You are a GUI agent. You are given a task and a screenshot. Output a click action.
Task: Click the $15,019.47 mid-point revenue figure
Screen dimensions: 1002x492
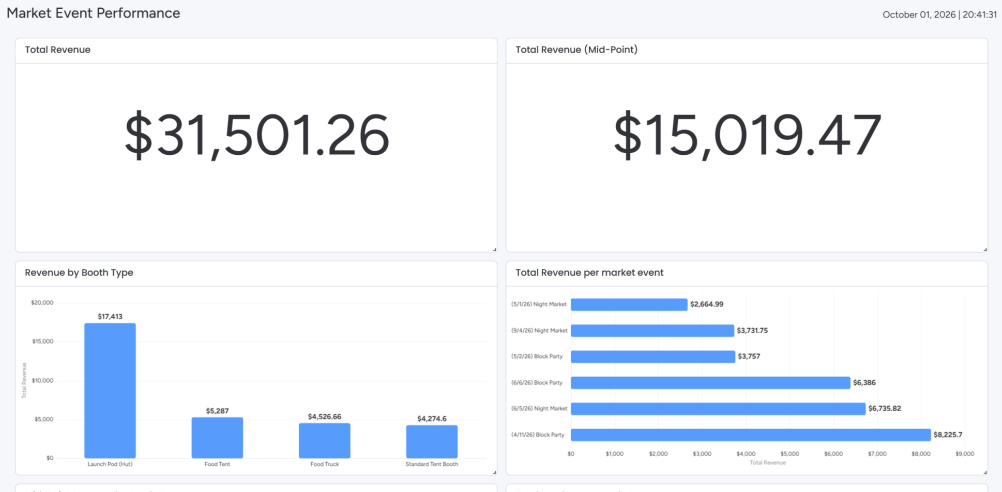click(747, 135)
